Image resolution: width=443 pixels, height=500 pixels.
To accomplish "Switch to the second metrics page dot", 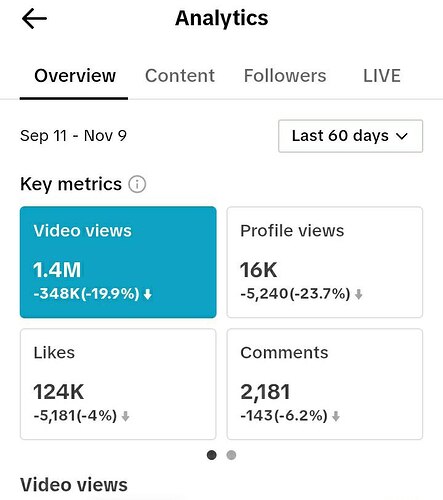I will 231,455.
